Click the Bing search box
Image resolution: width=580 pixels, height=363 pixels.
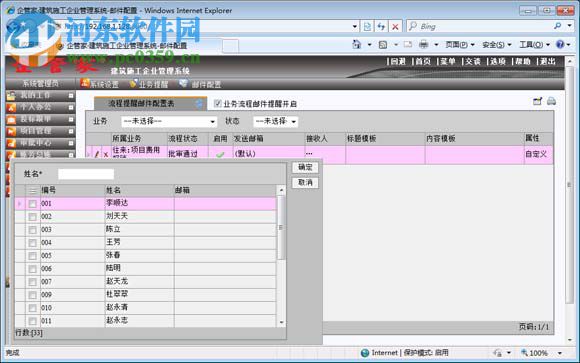480,26
